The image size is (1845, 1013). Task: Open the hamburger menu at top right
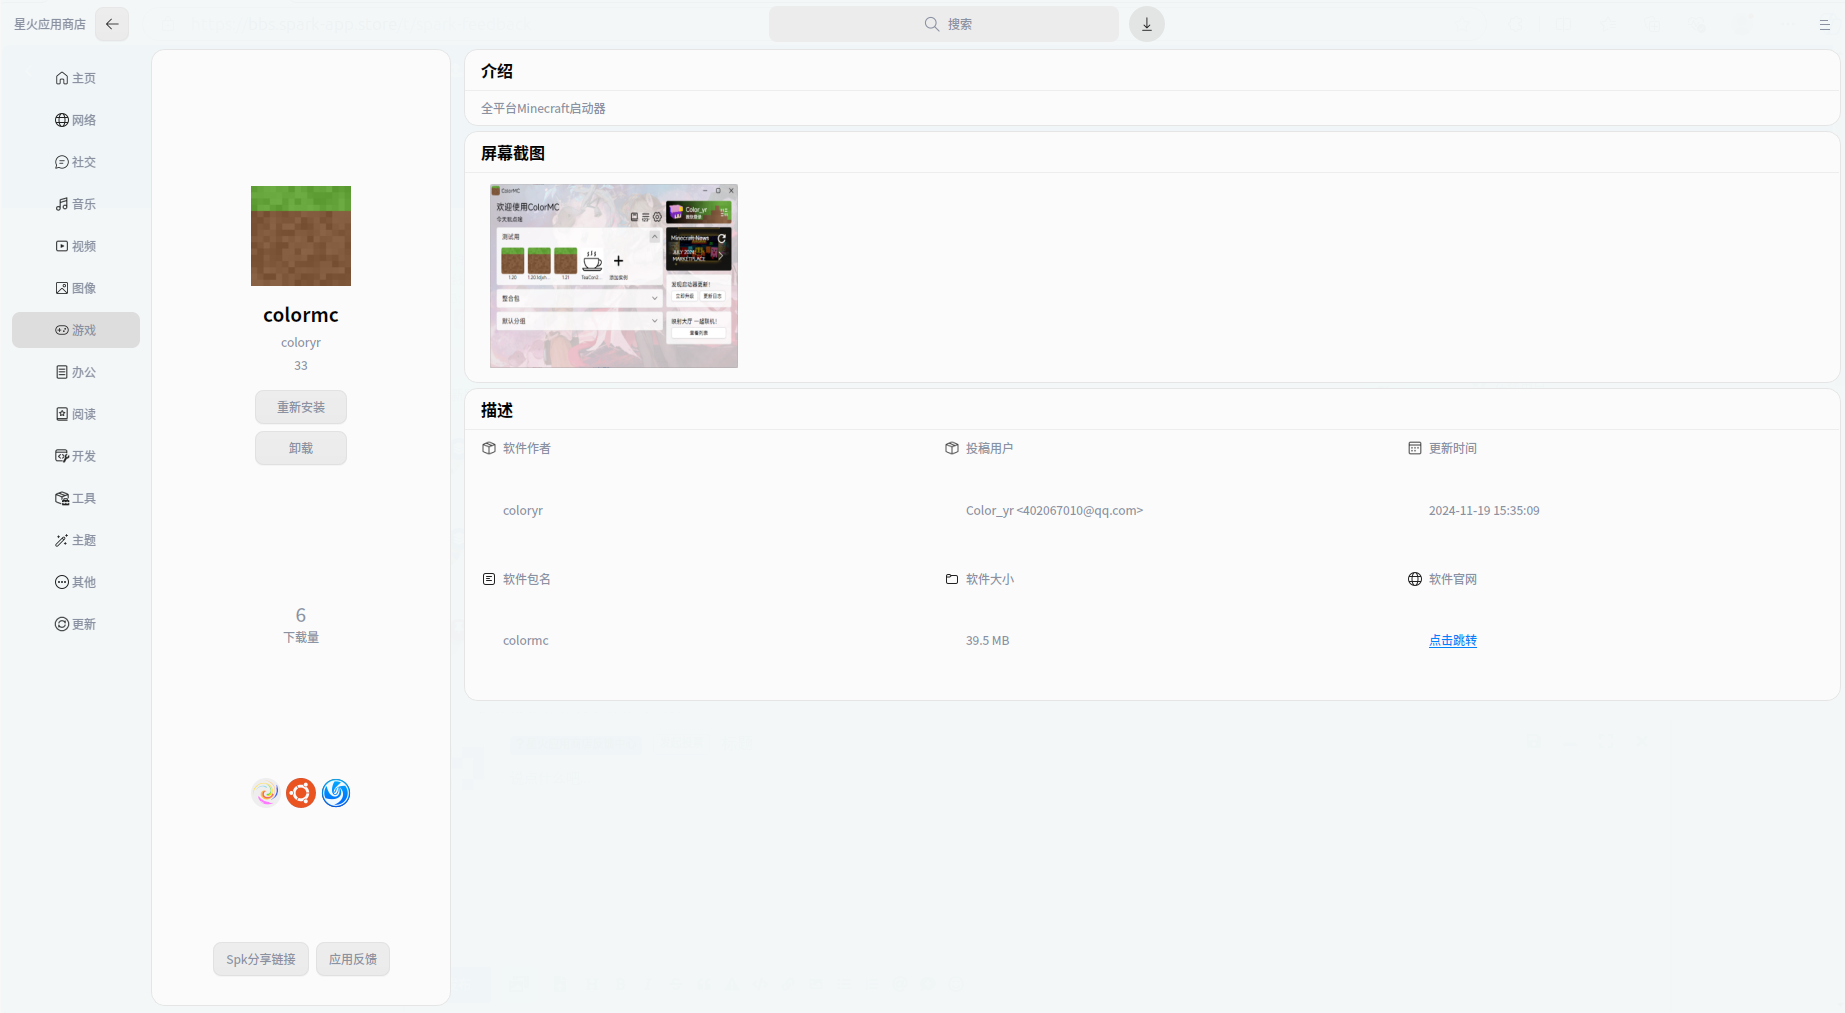pos(1824,25)
